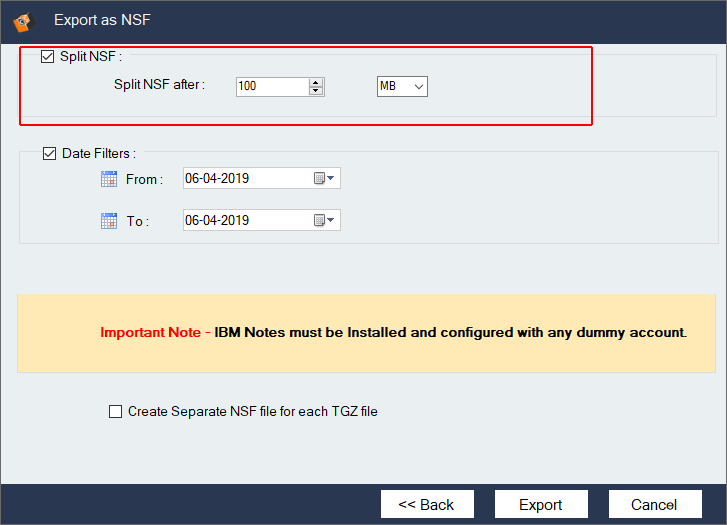The width and height of the screenshot is (727, 525).
Task: Uncheck the Date Filters option
Action: 50,154
